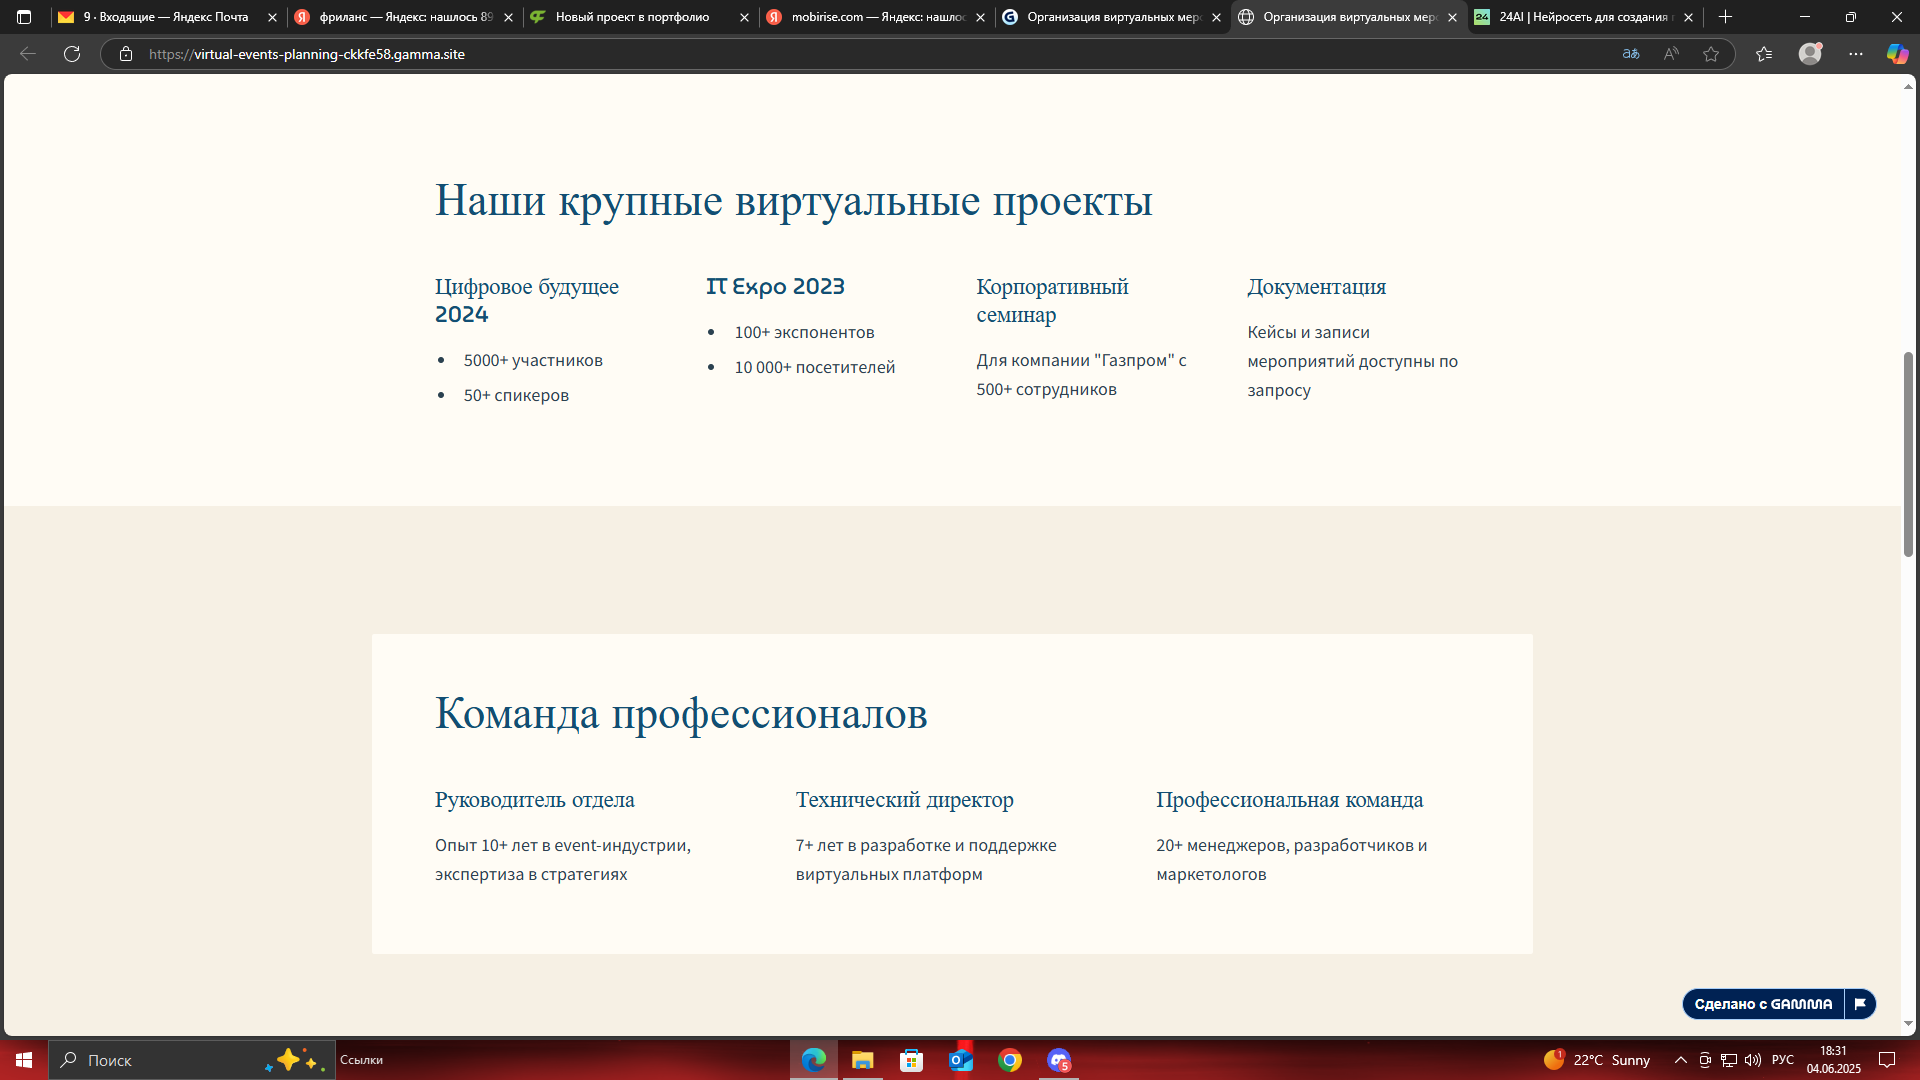View site information via the lock icon
This screenshot has height=1080, width=1920.
click(x=126, y=54)
